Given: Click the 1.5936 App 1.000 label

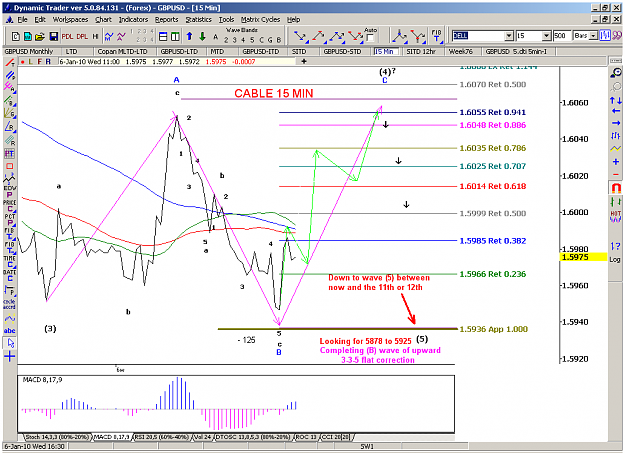Looking at the screenshot, I should [493, 329].
